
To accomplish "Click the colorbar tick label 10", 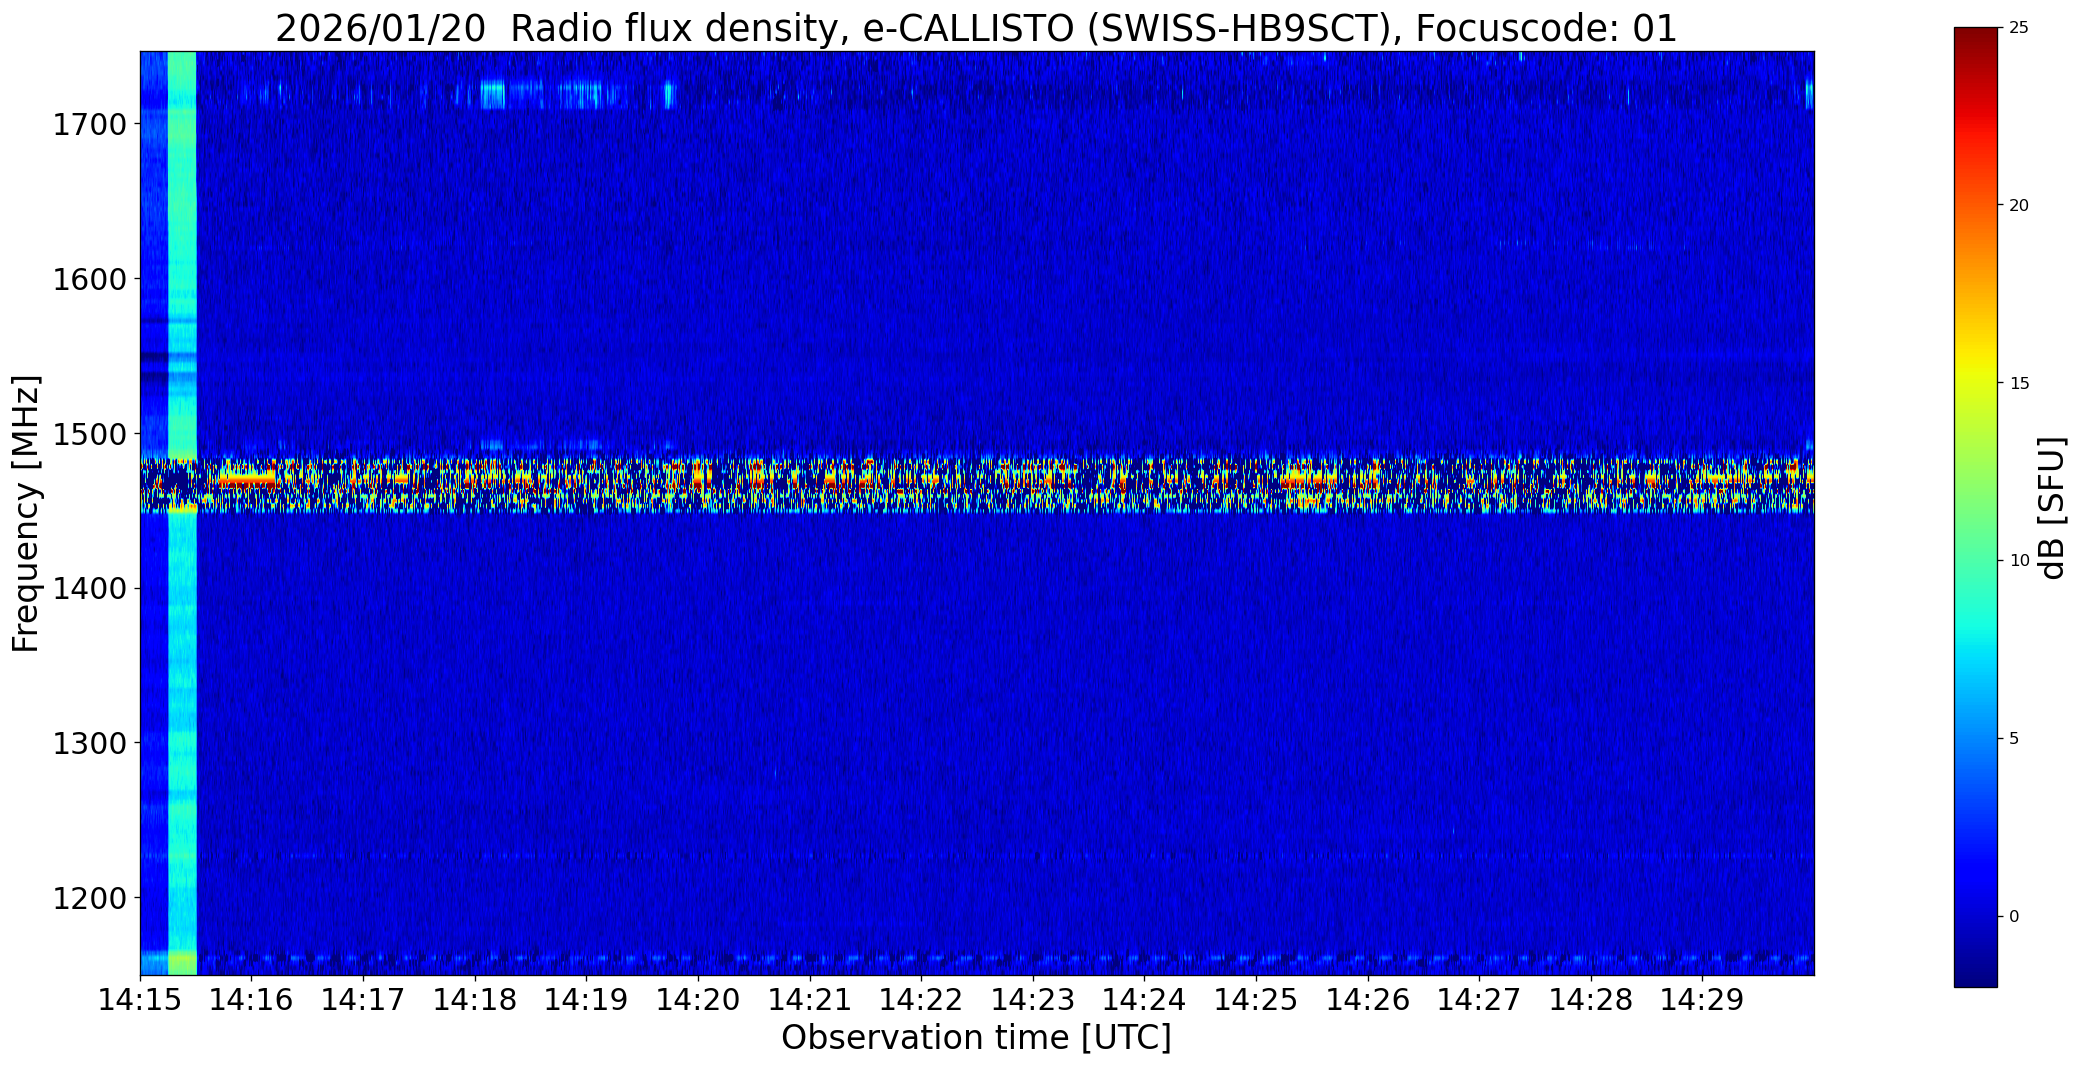I will (x=2019, y=561).
